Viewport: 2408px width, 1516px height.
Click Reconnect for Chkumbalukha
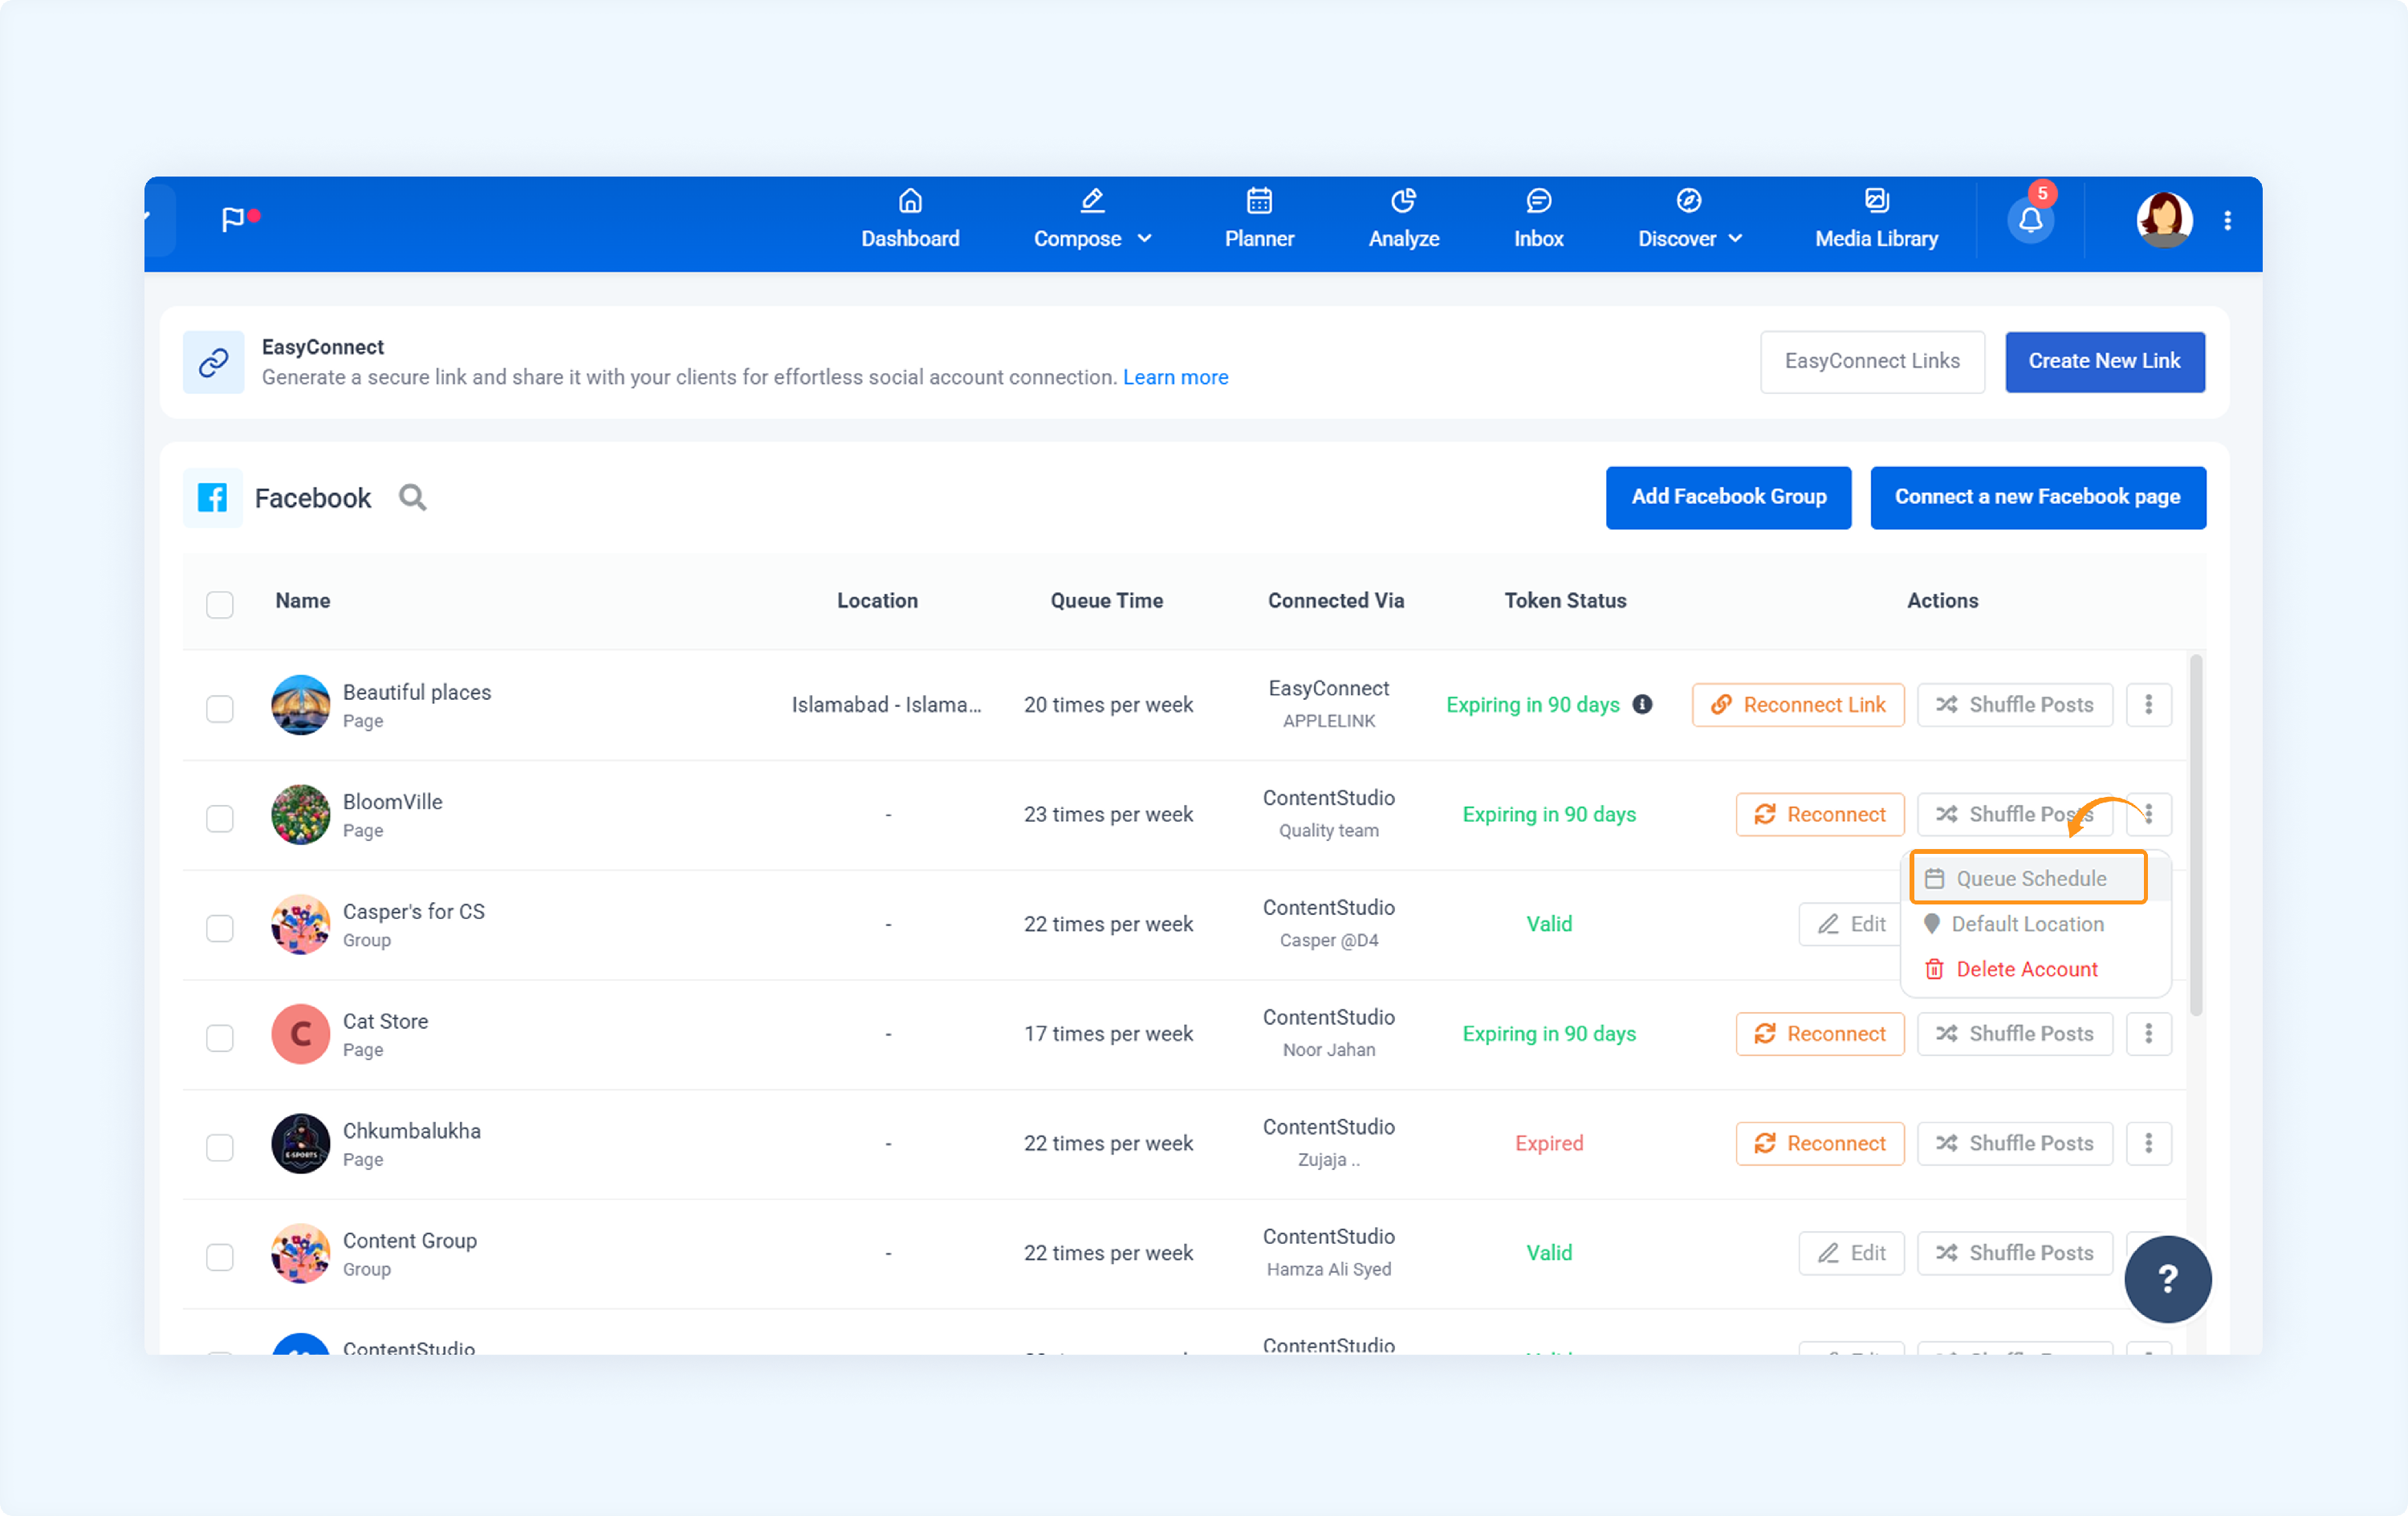pos(1820,1143)
